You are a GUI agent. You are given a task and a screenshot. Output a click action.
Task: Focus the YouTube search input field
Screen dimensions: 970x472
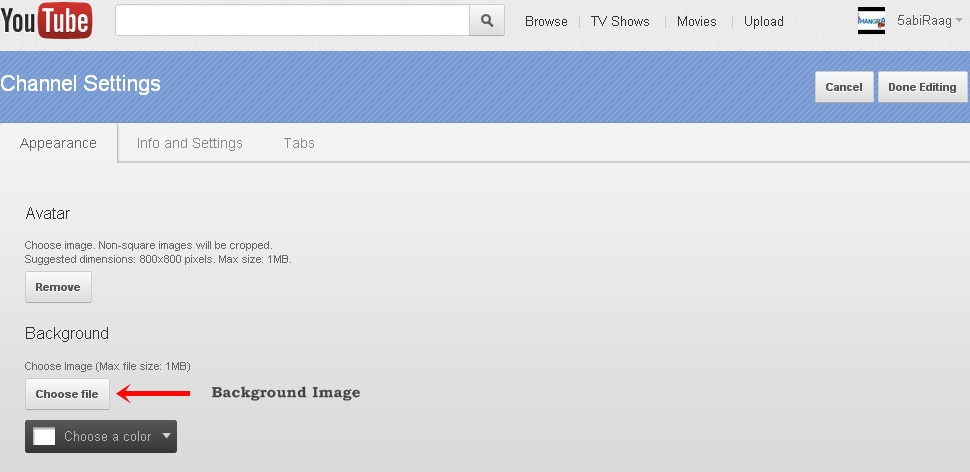click(293, 20)
